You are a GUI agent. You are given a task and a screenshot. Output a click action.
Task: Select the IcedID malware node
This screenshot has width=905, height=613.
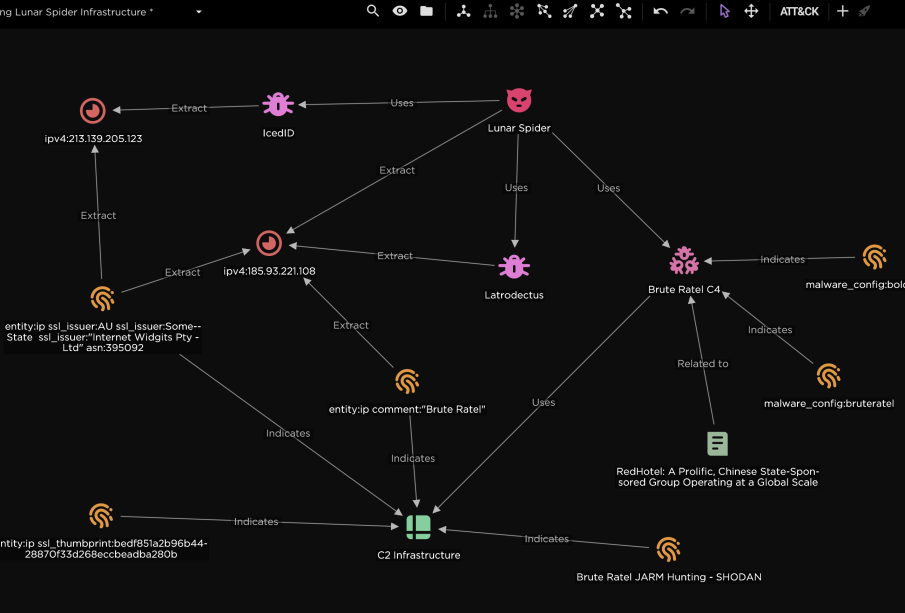coord(278,104)
